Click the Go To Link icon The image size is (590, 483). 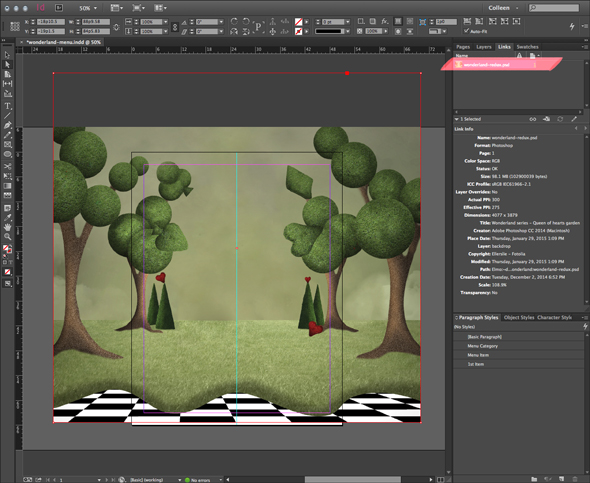click(x=546, y=119)
